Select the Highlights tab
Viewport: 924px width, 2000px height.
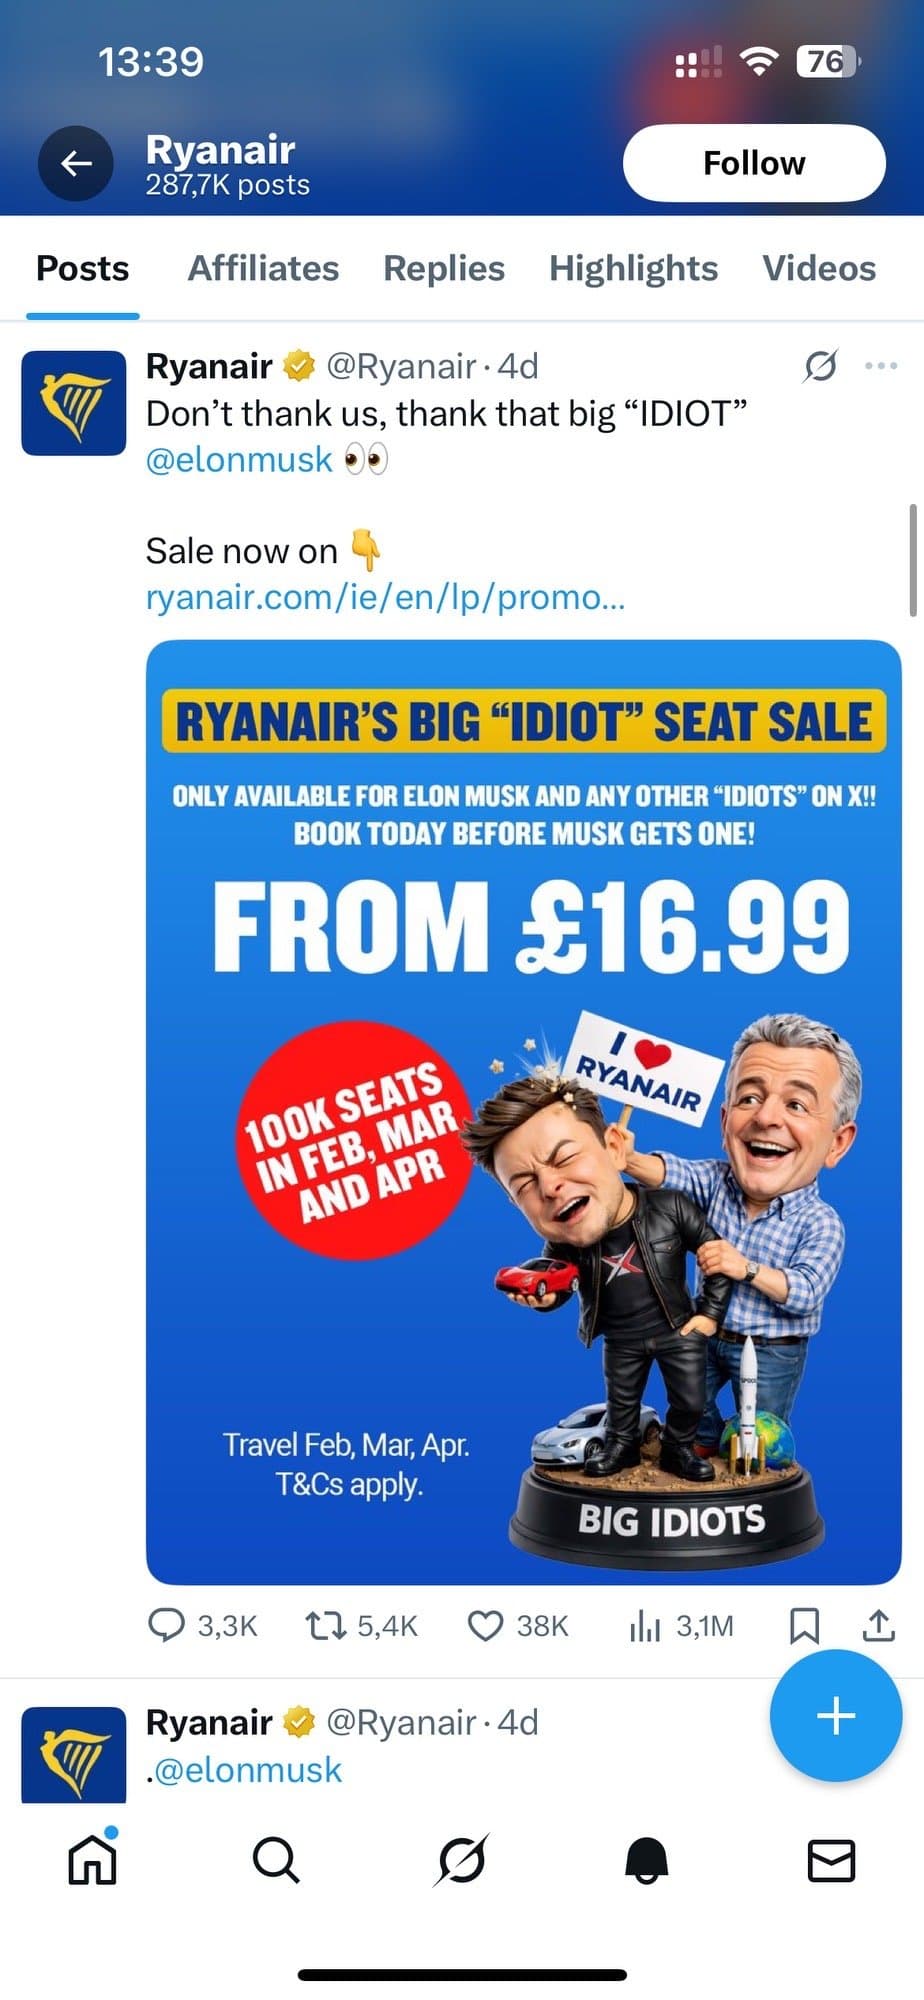[633, 268]
